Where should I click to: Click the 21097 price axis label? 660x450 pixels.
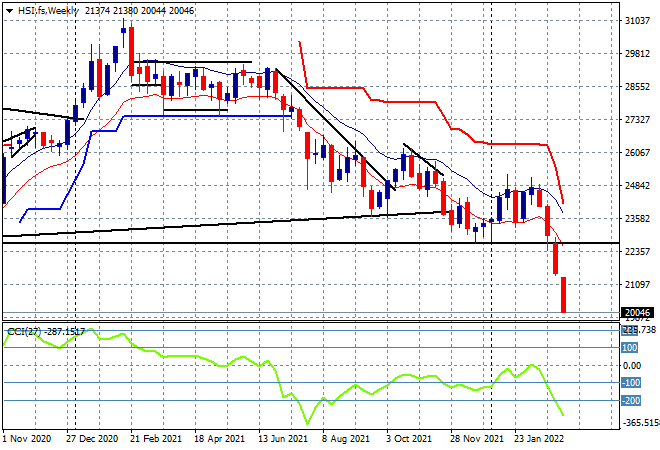point(637,285)
